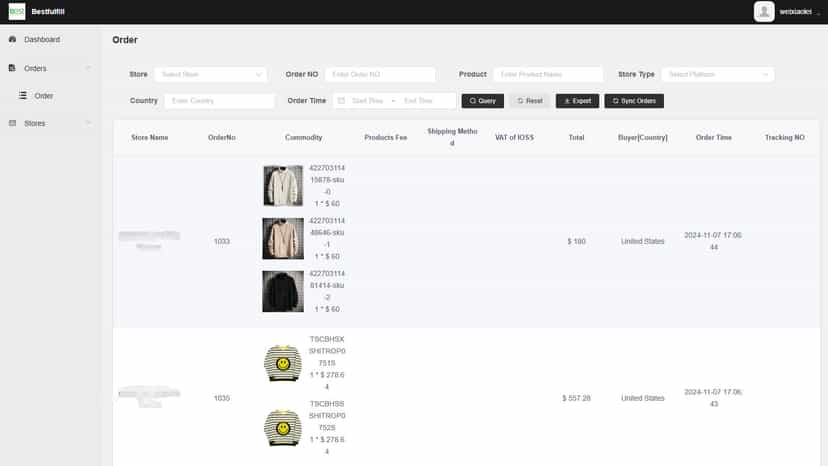Click the Bestfulfill logo icon
Screen dimensions: 828x466
point(17,12)
